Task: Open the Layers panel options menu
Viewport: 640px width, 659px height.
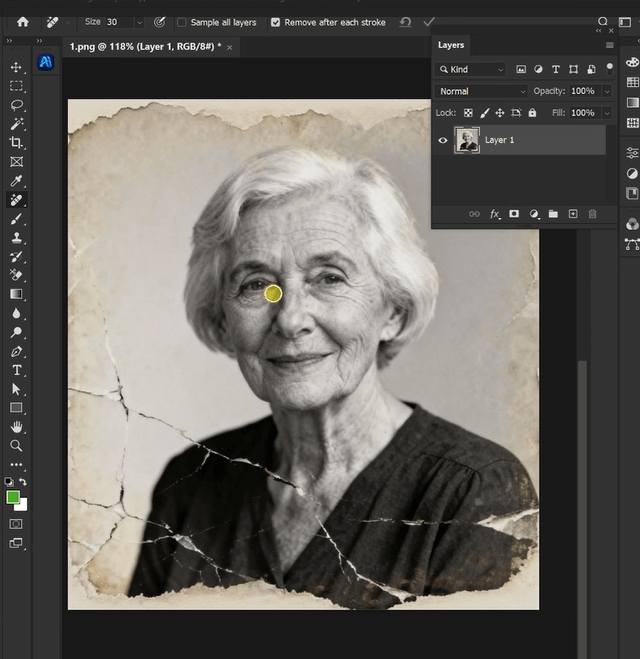Action: 609,45
